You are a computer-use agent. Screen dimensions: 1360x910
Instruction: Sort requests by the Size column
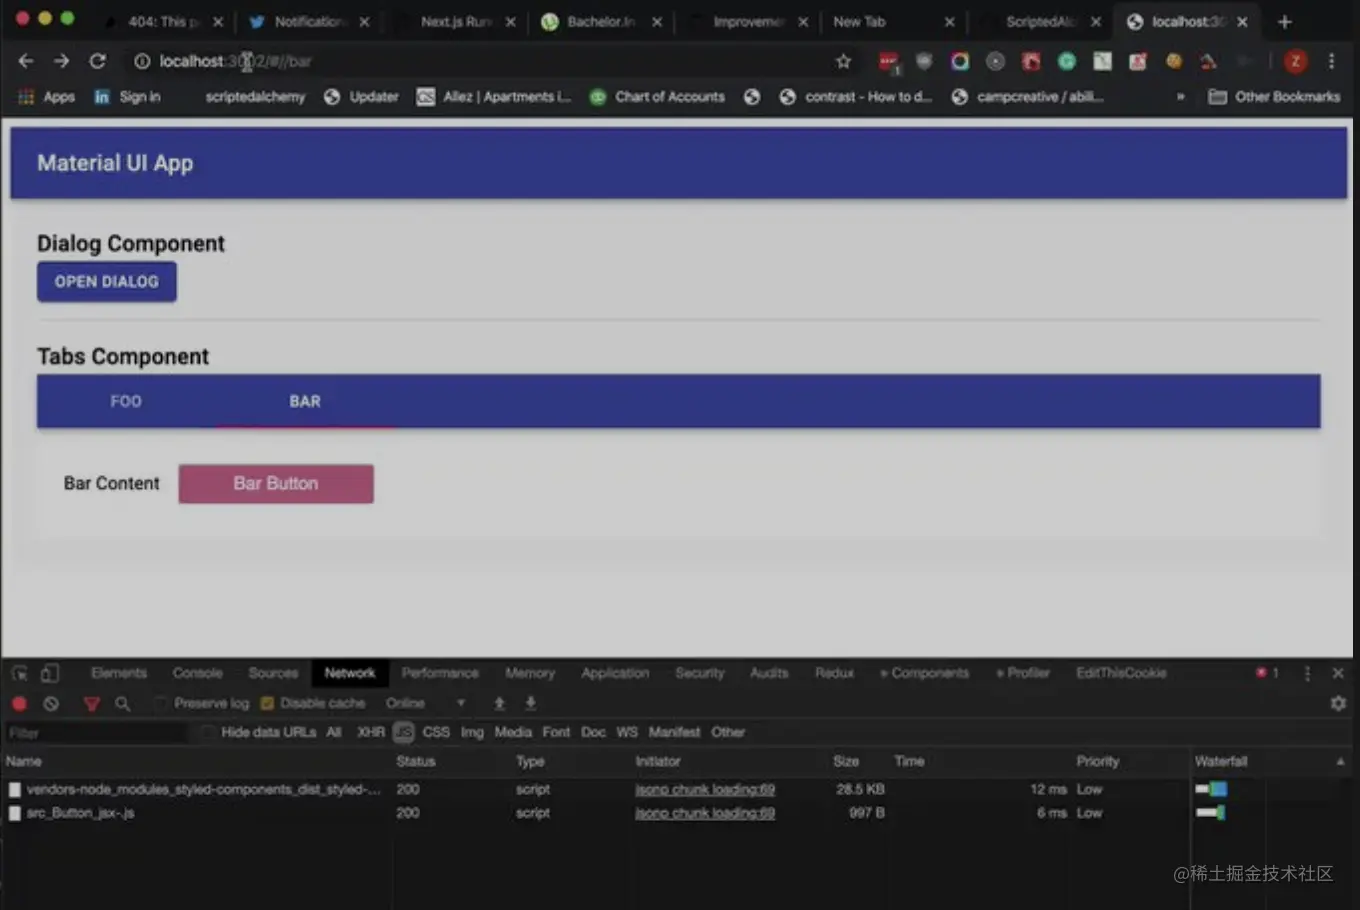846,761
